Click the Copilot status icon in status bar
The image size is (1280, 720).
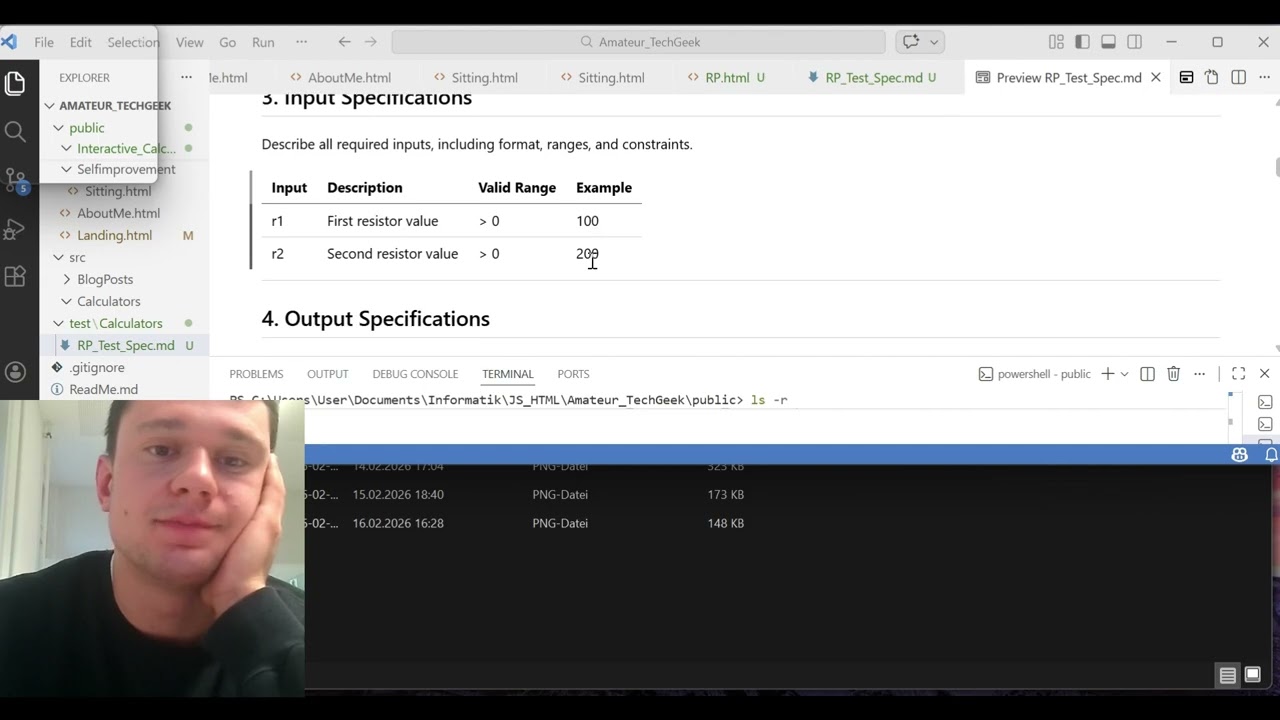[1240, 454]
